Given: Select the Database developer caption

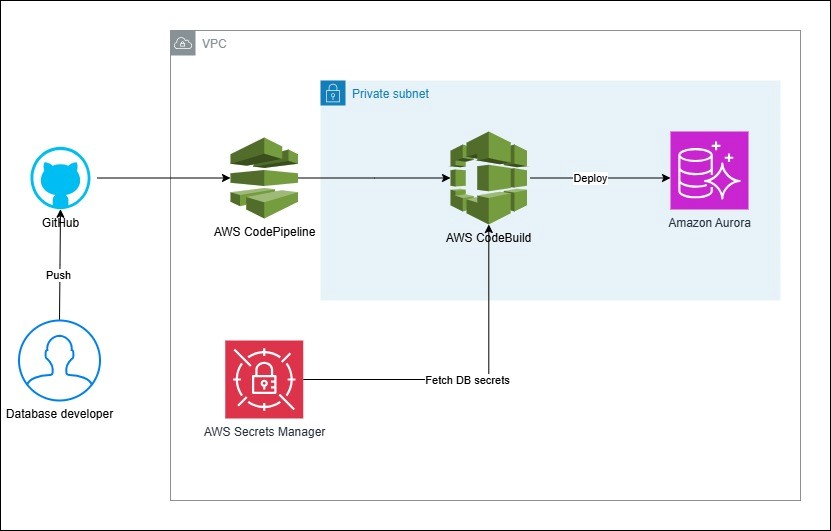Looking at the screenshot, I should point(59,414).
